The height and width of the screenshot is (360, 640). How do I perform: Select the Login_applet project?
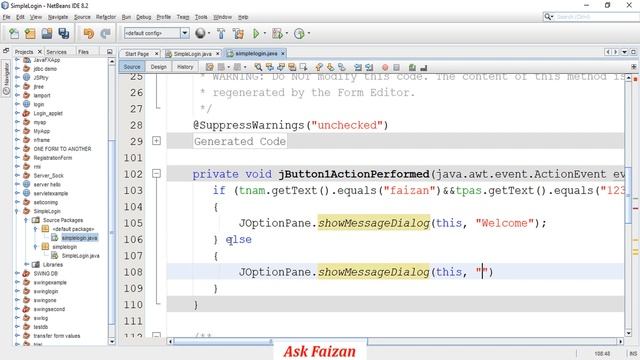[x=48, y=113]
